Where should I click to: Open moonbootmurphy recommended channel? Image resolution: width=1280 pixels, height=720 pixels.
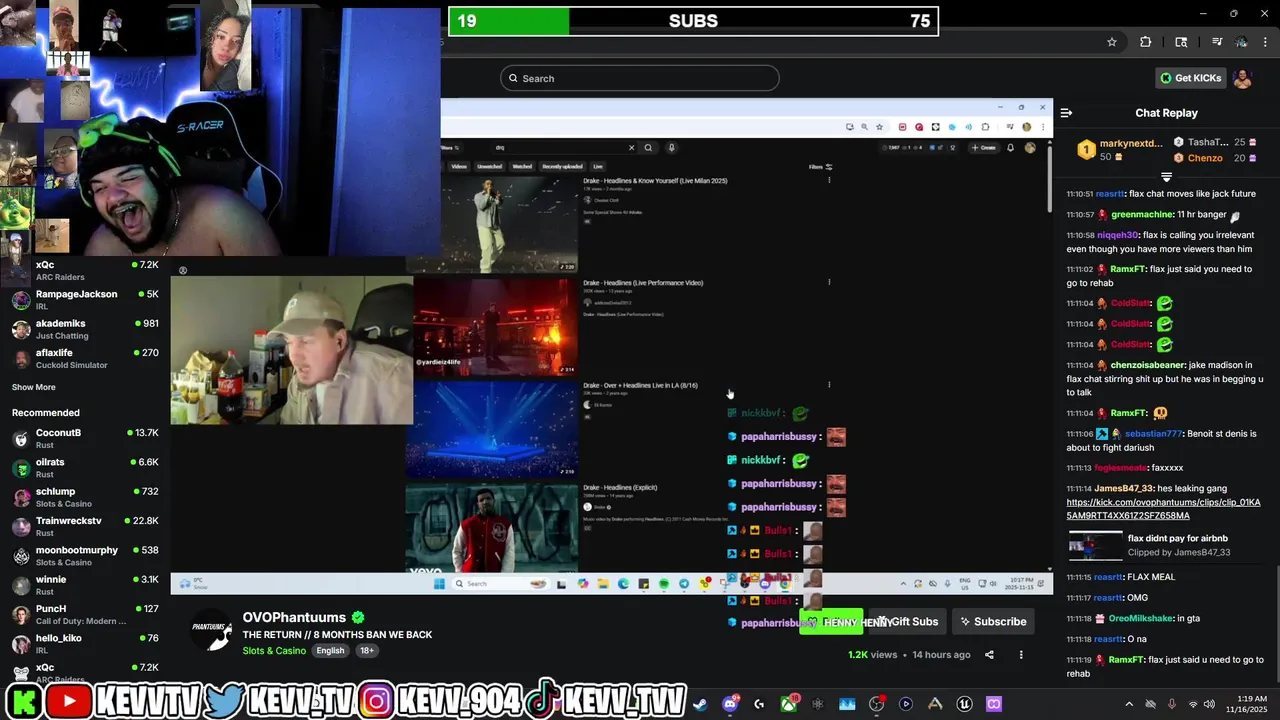(x=85, y=555)
